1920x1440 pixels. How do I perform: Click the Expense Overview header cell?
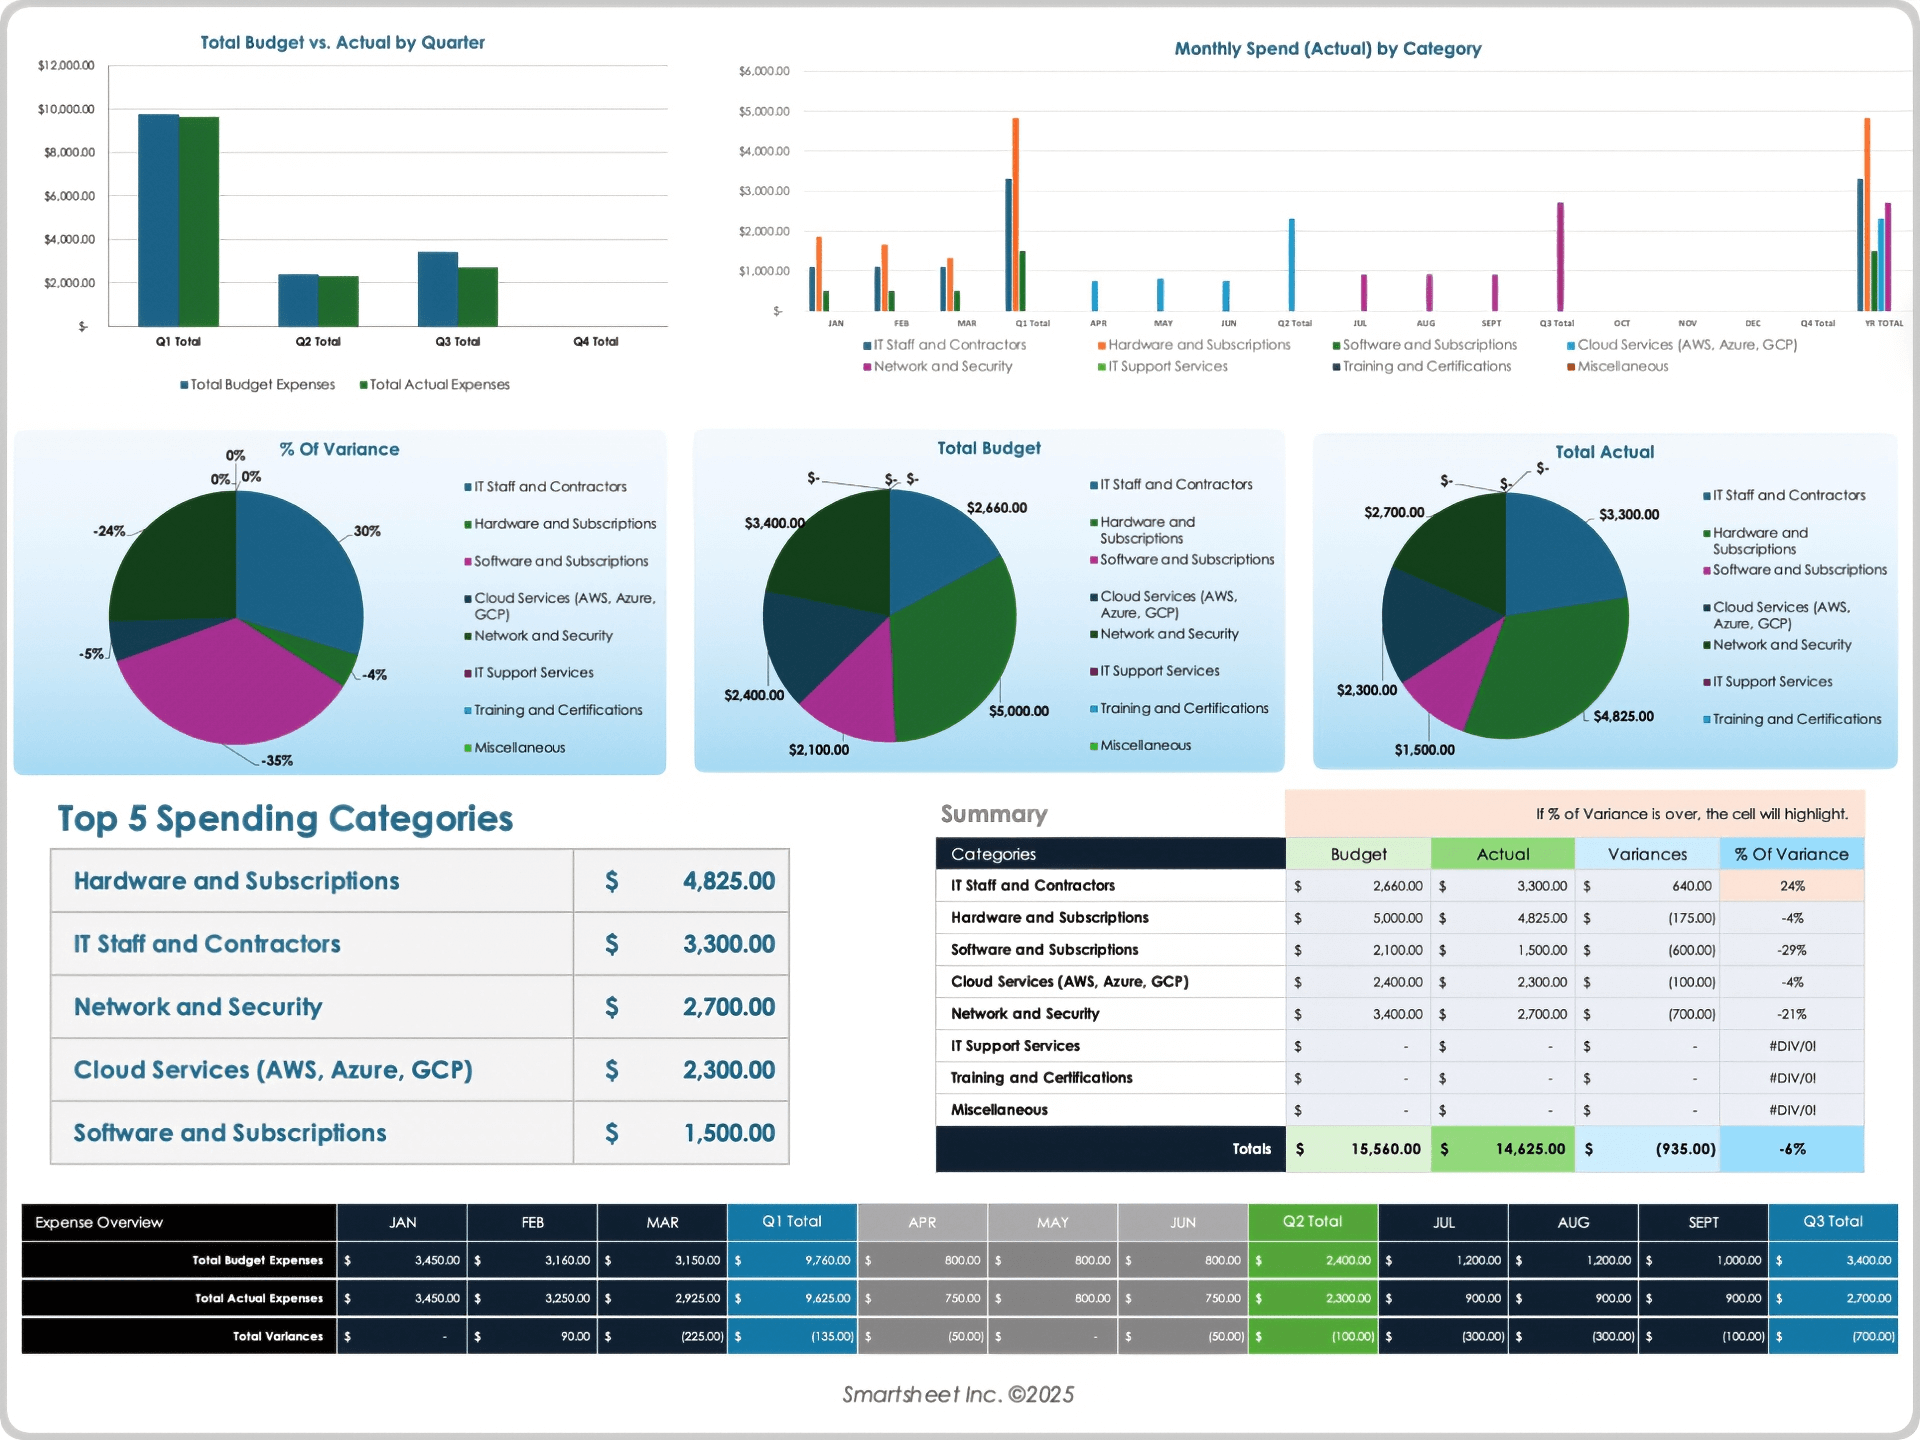coord(97,1221)
